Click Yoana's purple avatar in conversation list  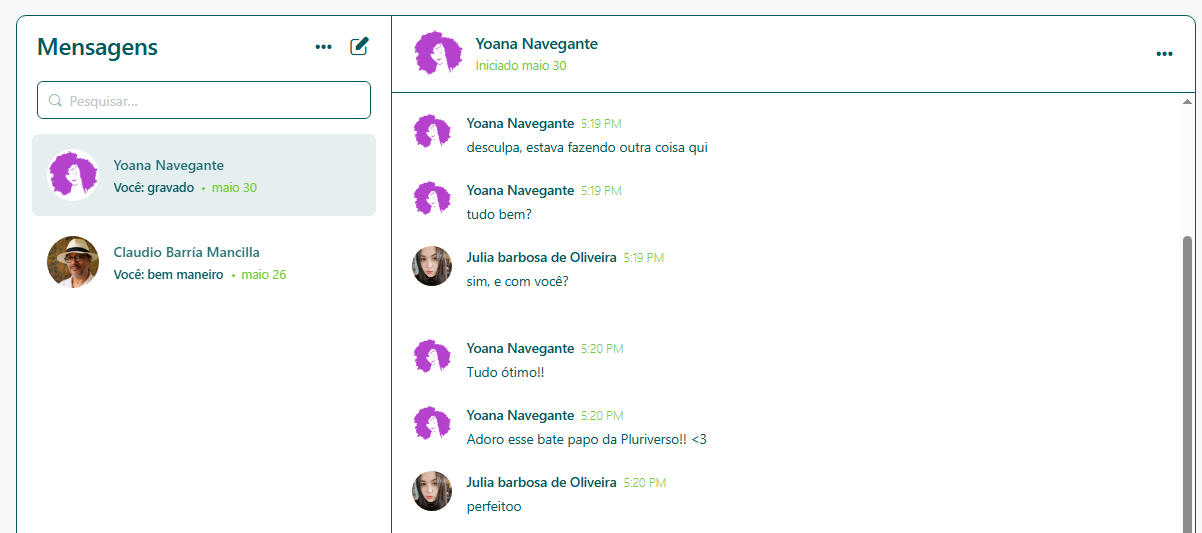tap(73, 176)
